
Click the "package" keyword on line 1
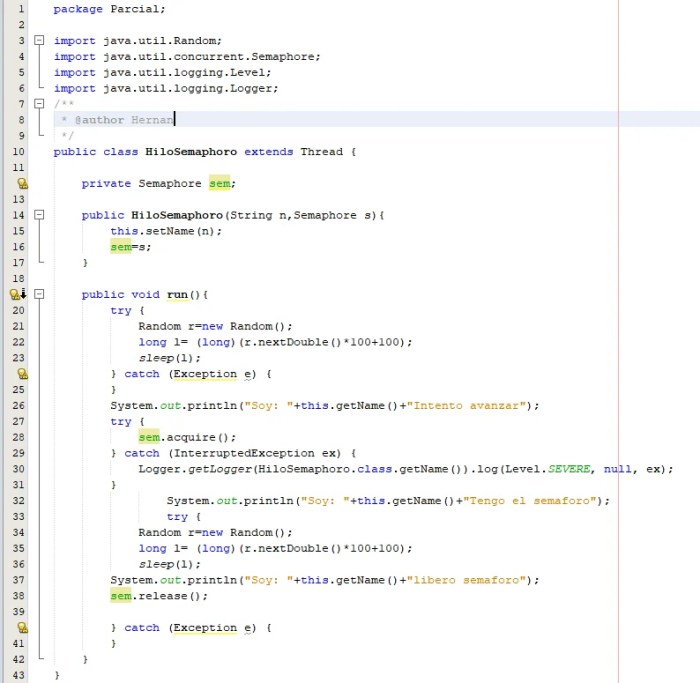(78, 9)
